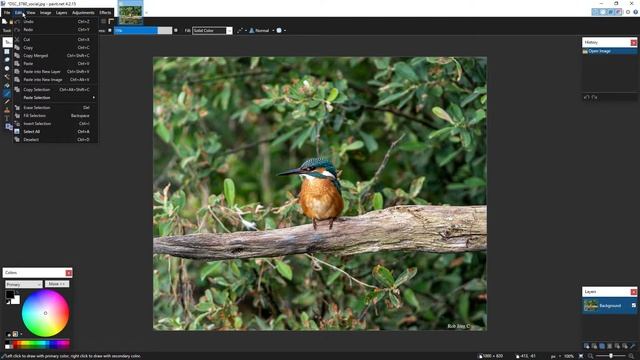Toggle Tools window button at top right

595,12
